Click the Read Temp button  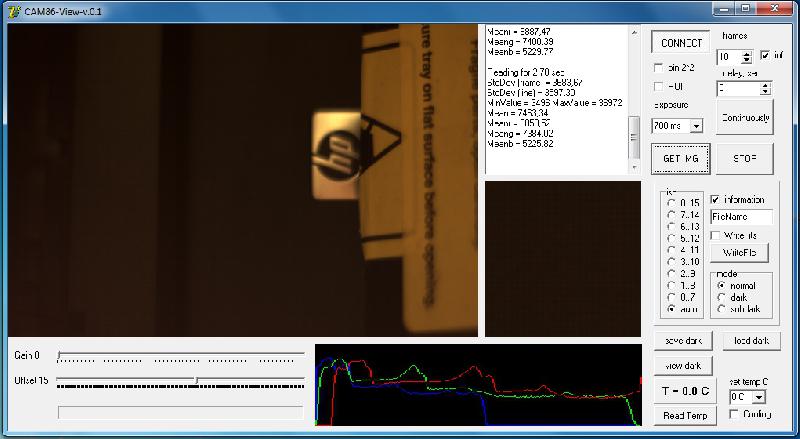pos(685,416)
